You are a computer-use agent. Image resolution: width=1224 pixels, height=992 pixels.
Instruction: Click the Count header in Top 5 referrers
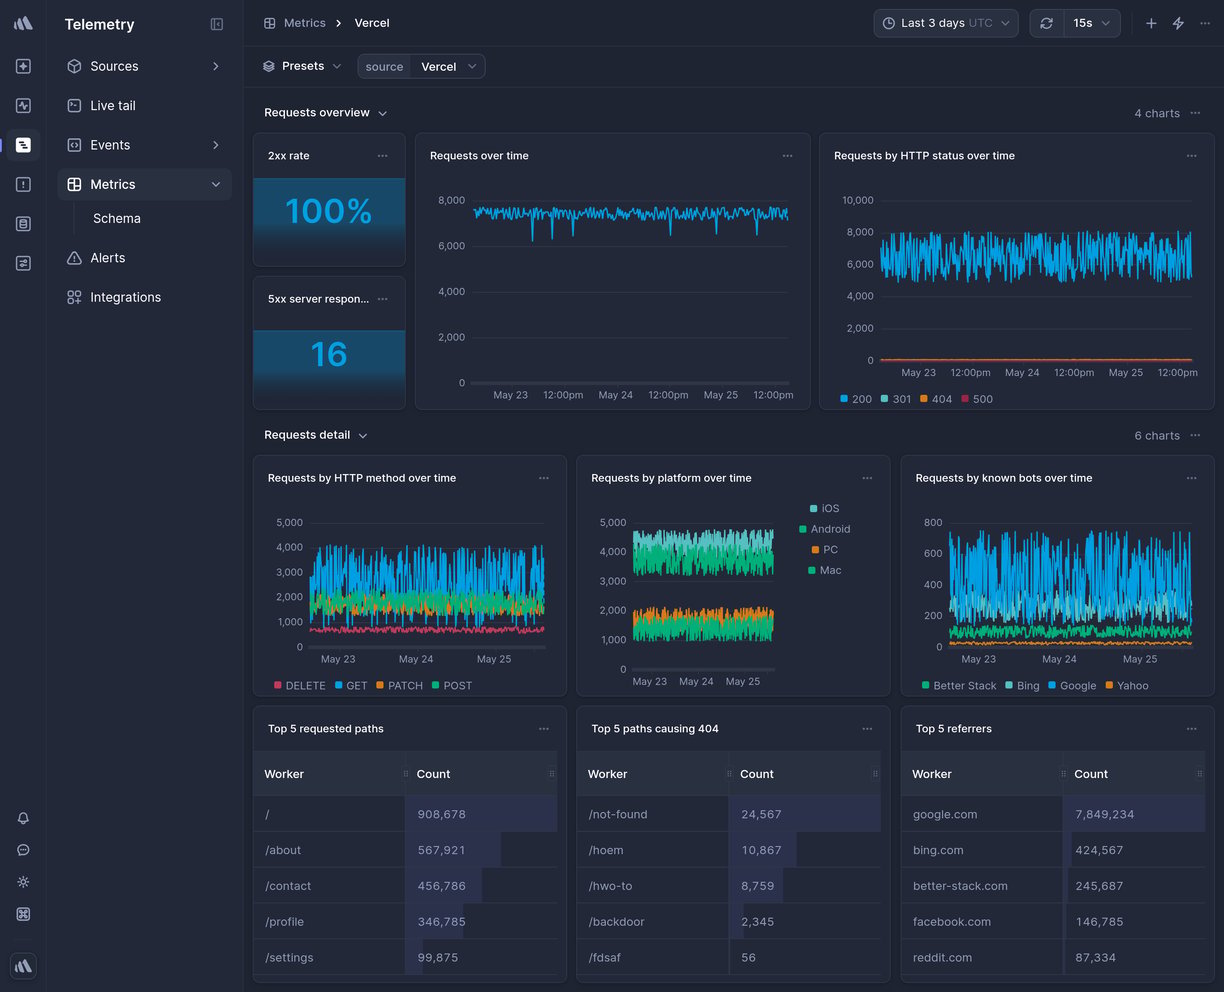(1091, 774)
